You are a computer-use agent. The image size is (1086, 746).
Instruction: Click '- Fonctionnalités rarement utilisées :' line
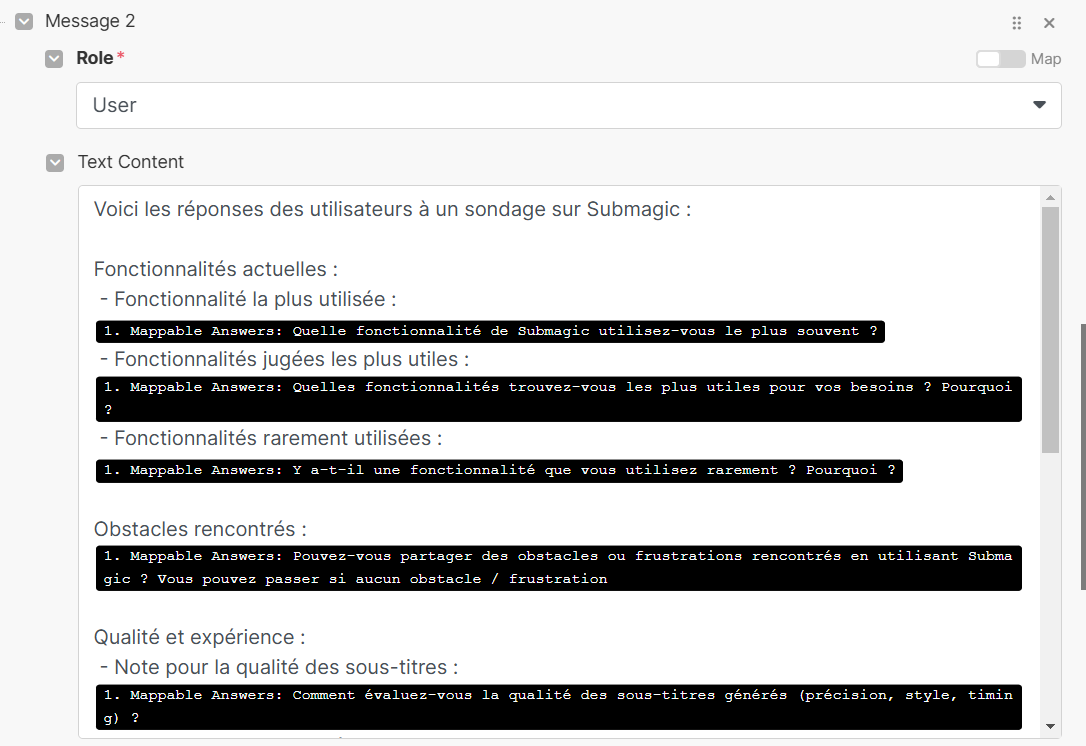point(271,438)
